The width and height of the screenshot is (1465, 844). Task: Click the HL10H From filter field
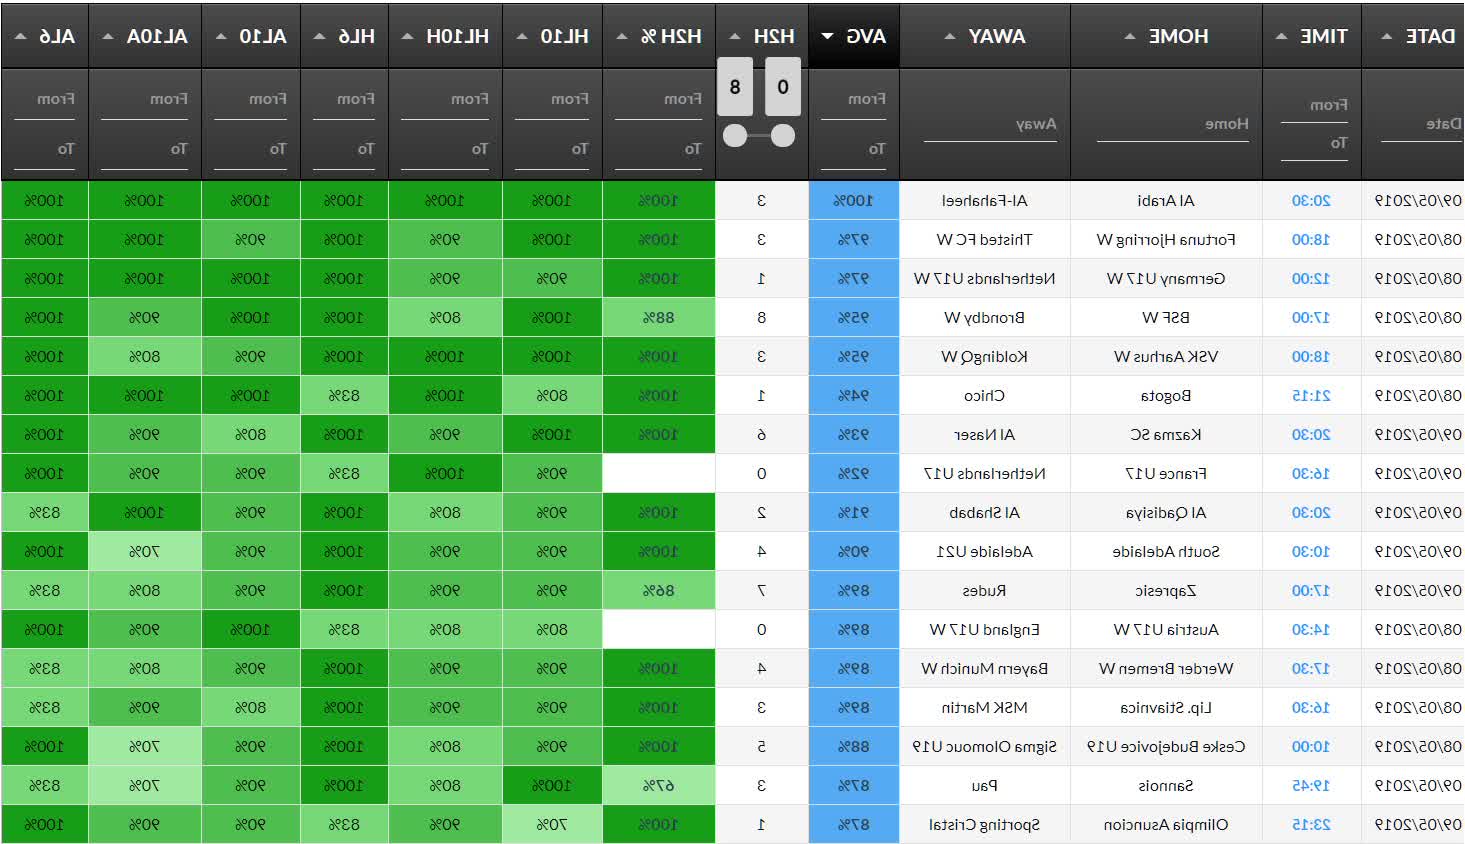pos(445,100)
